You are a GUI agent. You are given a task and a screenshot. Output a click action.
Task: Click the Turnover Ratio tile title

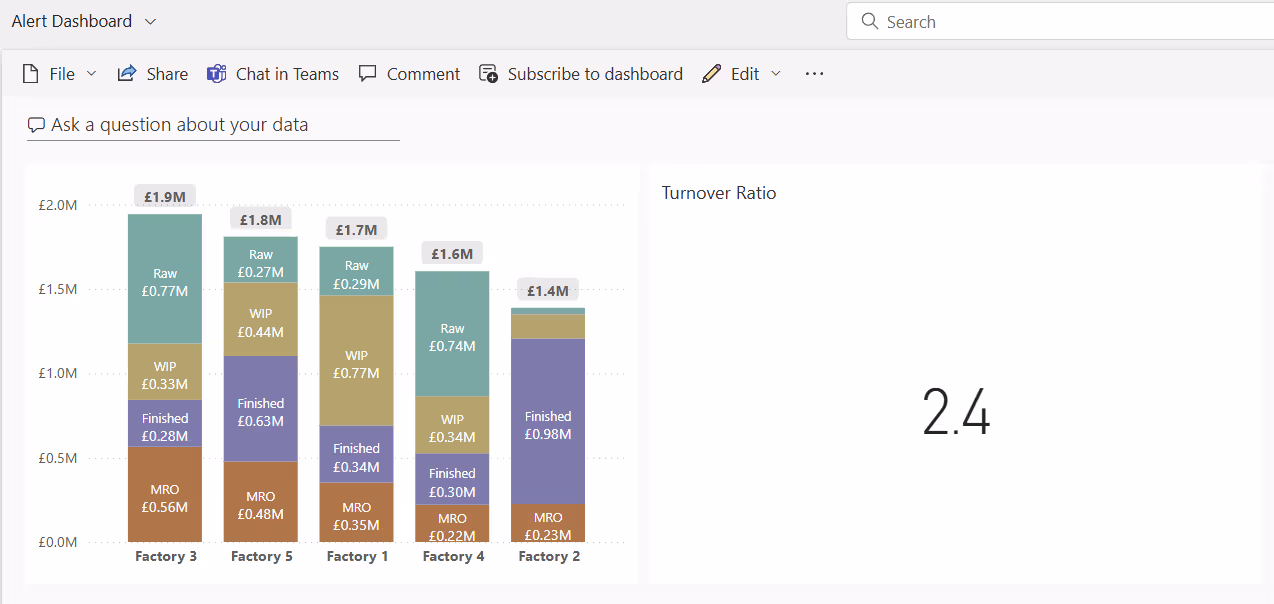tap(719, 193)
